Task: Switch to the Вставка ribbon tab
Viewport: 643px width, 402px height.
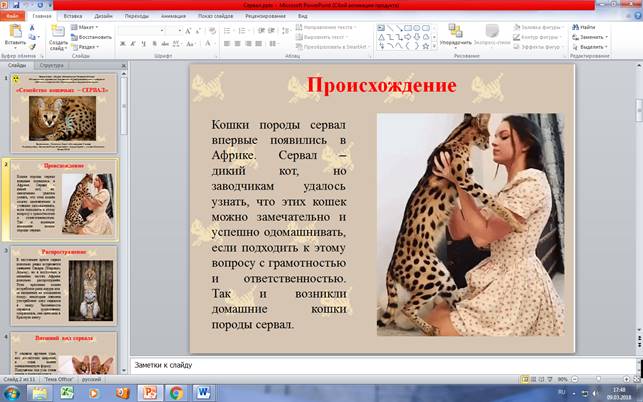Action: click(x=72, y=17)
